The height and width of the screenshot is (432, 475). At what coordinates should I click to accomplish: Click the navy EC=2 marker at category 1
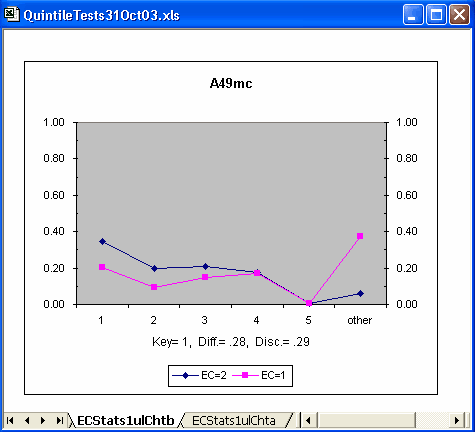click(103, 242)
